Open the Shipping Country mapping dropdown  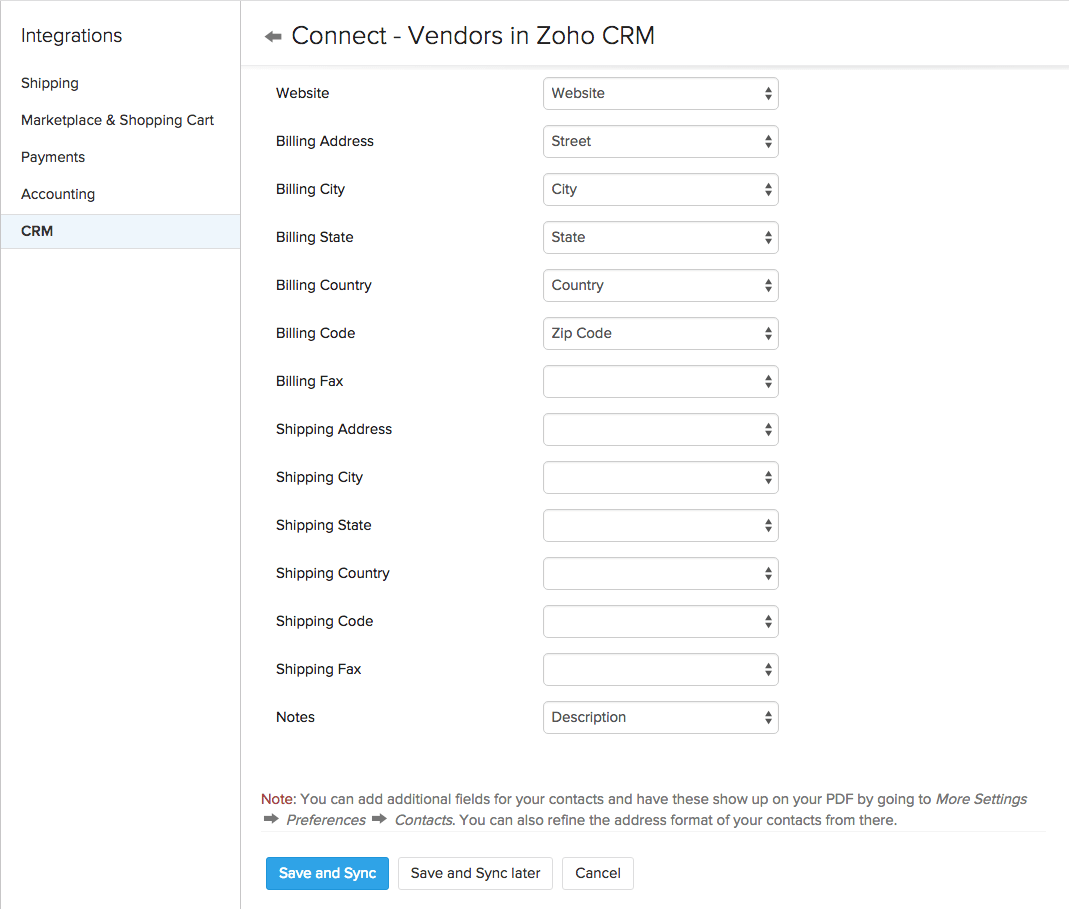pos(660,573)
